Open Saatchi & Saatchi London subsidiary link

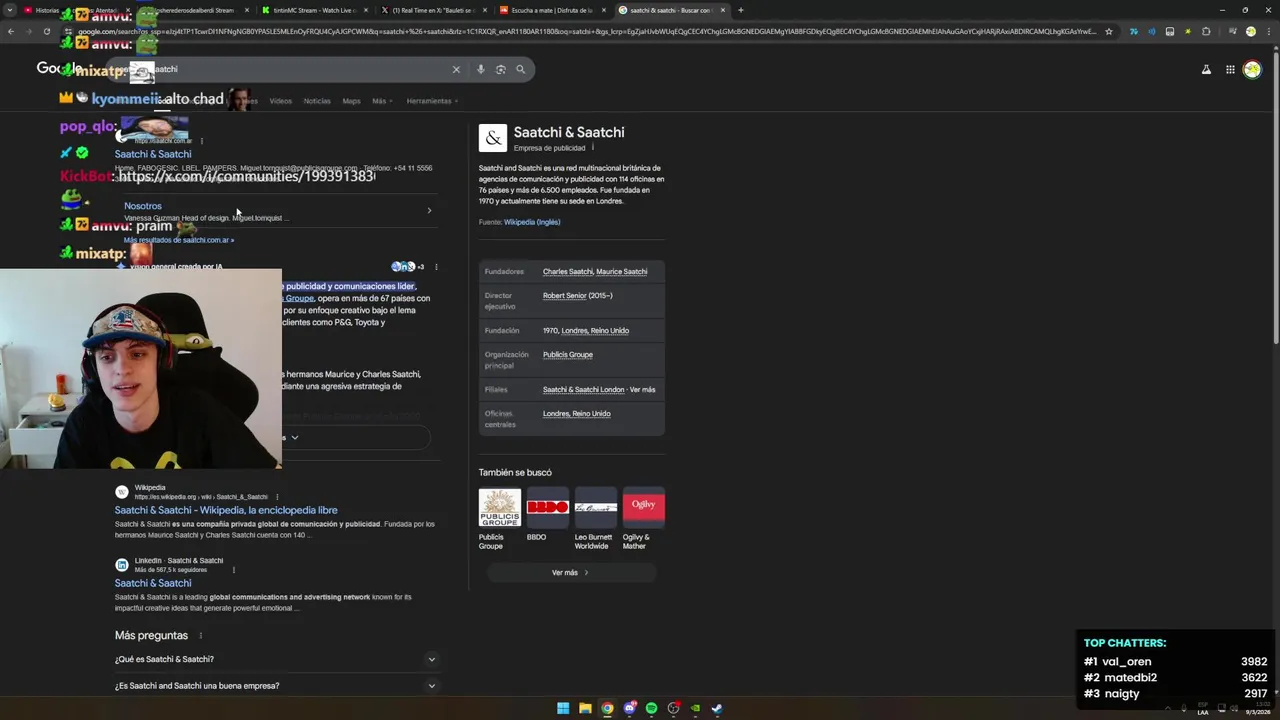[x=583, y=390]
